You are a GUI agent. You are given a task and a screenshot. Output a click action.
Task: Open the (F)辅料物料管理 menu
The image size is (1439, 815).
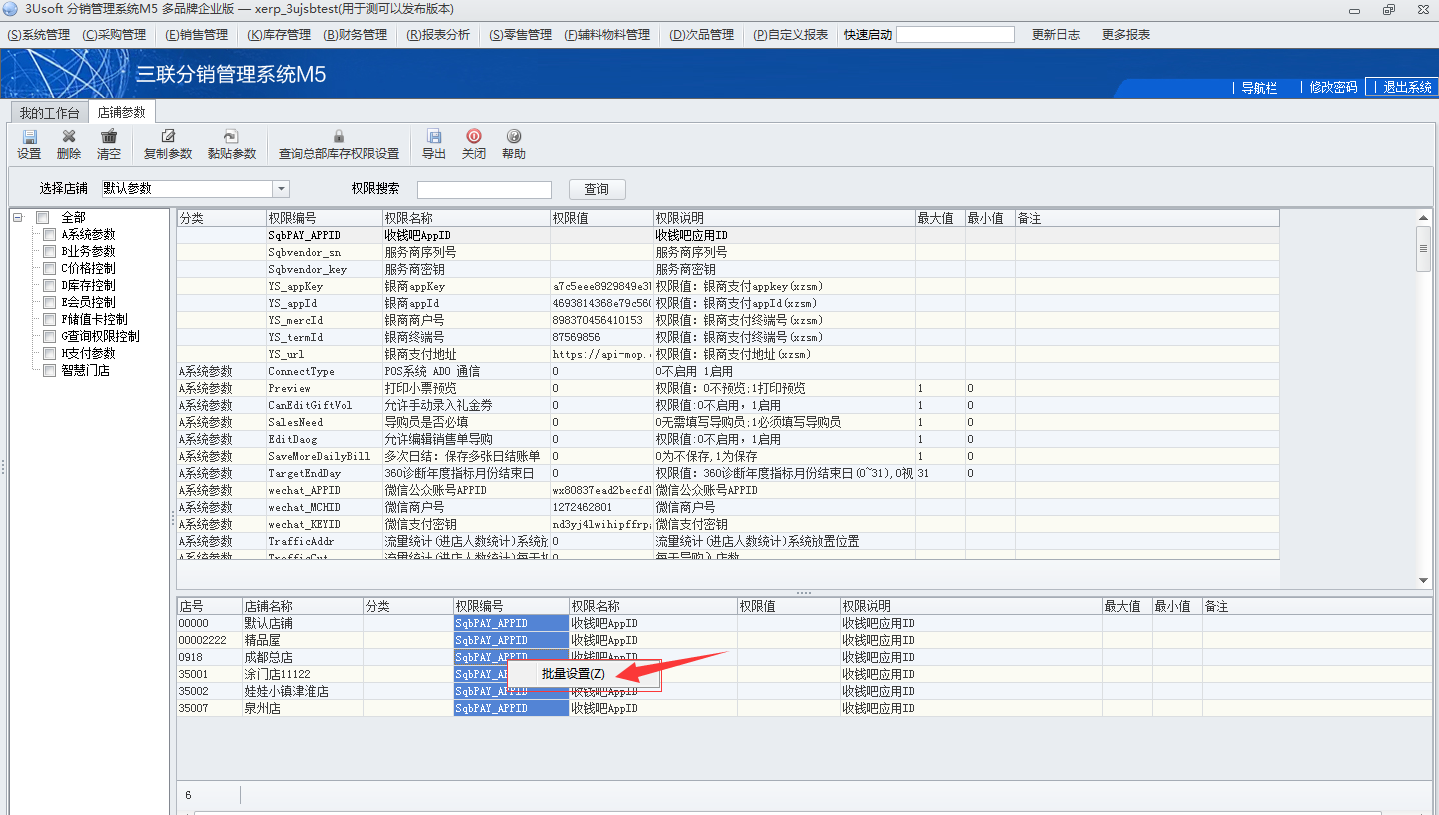[607, 34]
